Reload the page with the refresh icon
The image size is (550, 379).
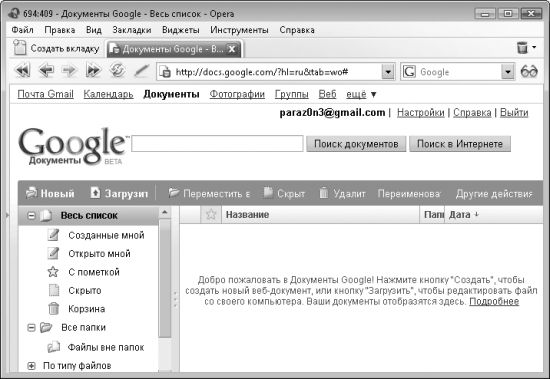pyautogui.click(x=117, y=71)
